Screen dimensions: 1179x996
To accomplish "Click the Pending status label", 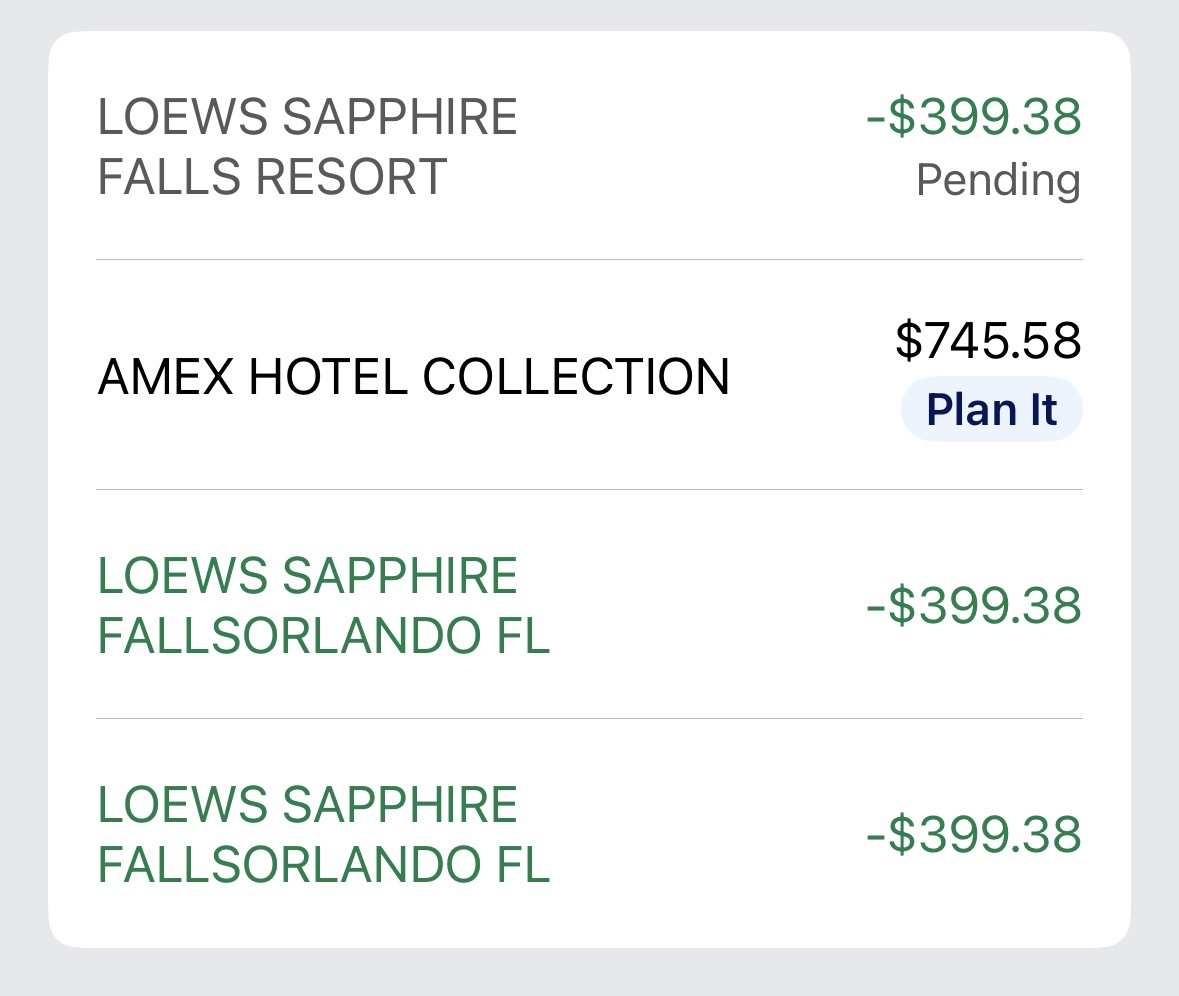I will pos(998,181).
